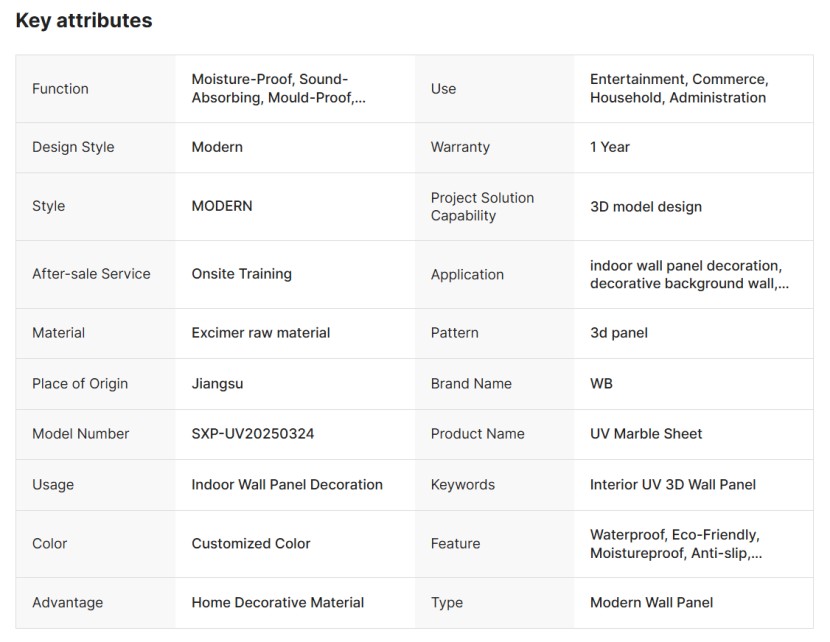This screenshot has width=830, height=642.
Task: Select the 3D model design value
Action: coord(645,207)
